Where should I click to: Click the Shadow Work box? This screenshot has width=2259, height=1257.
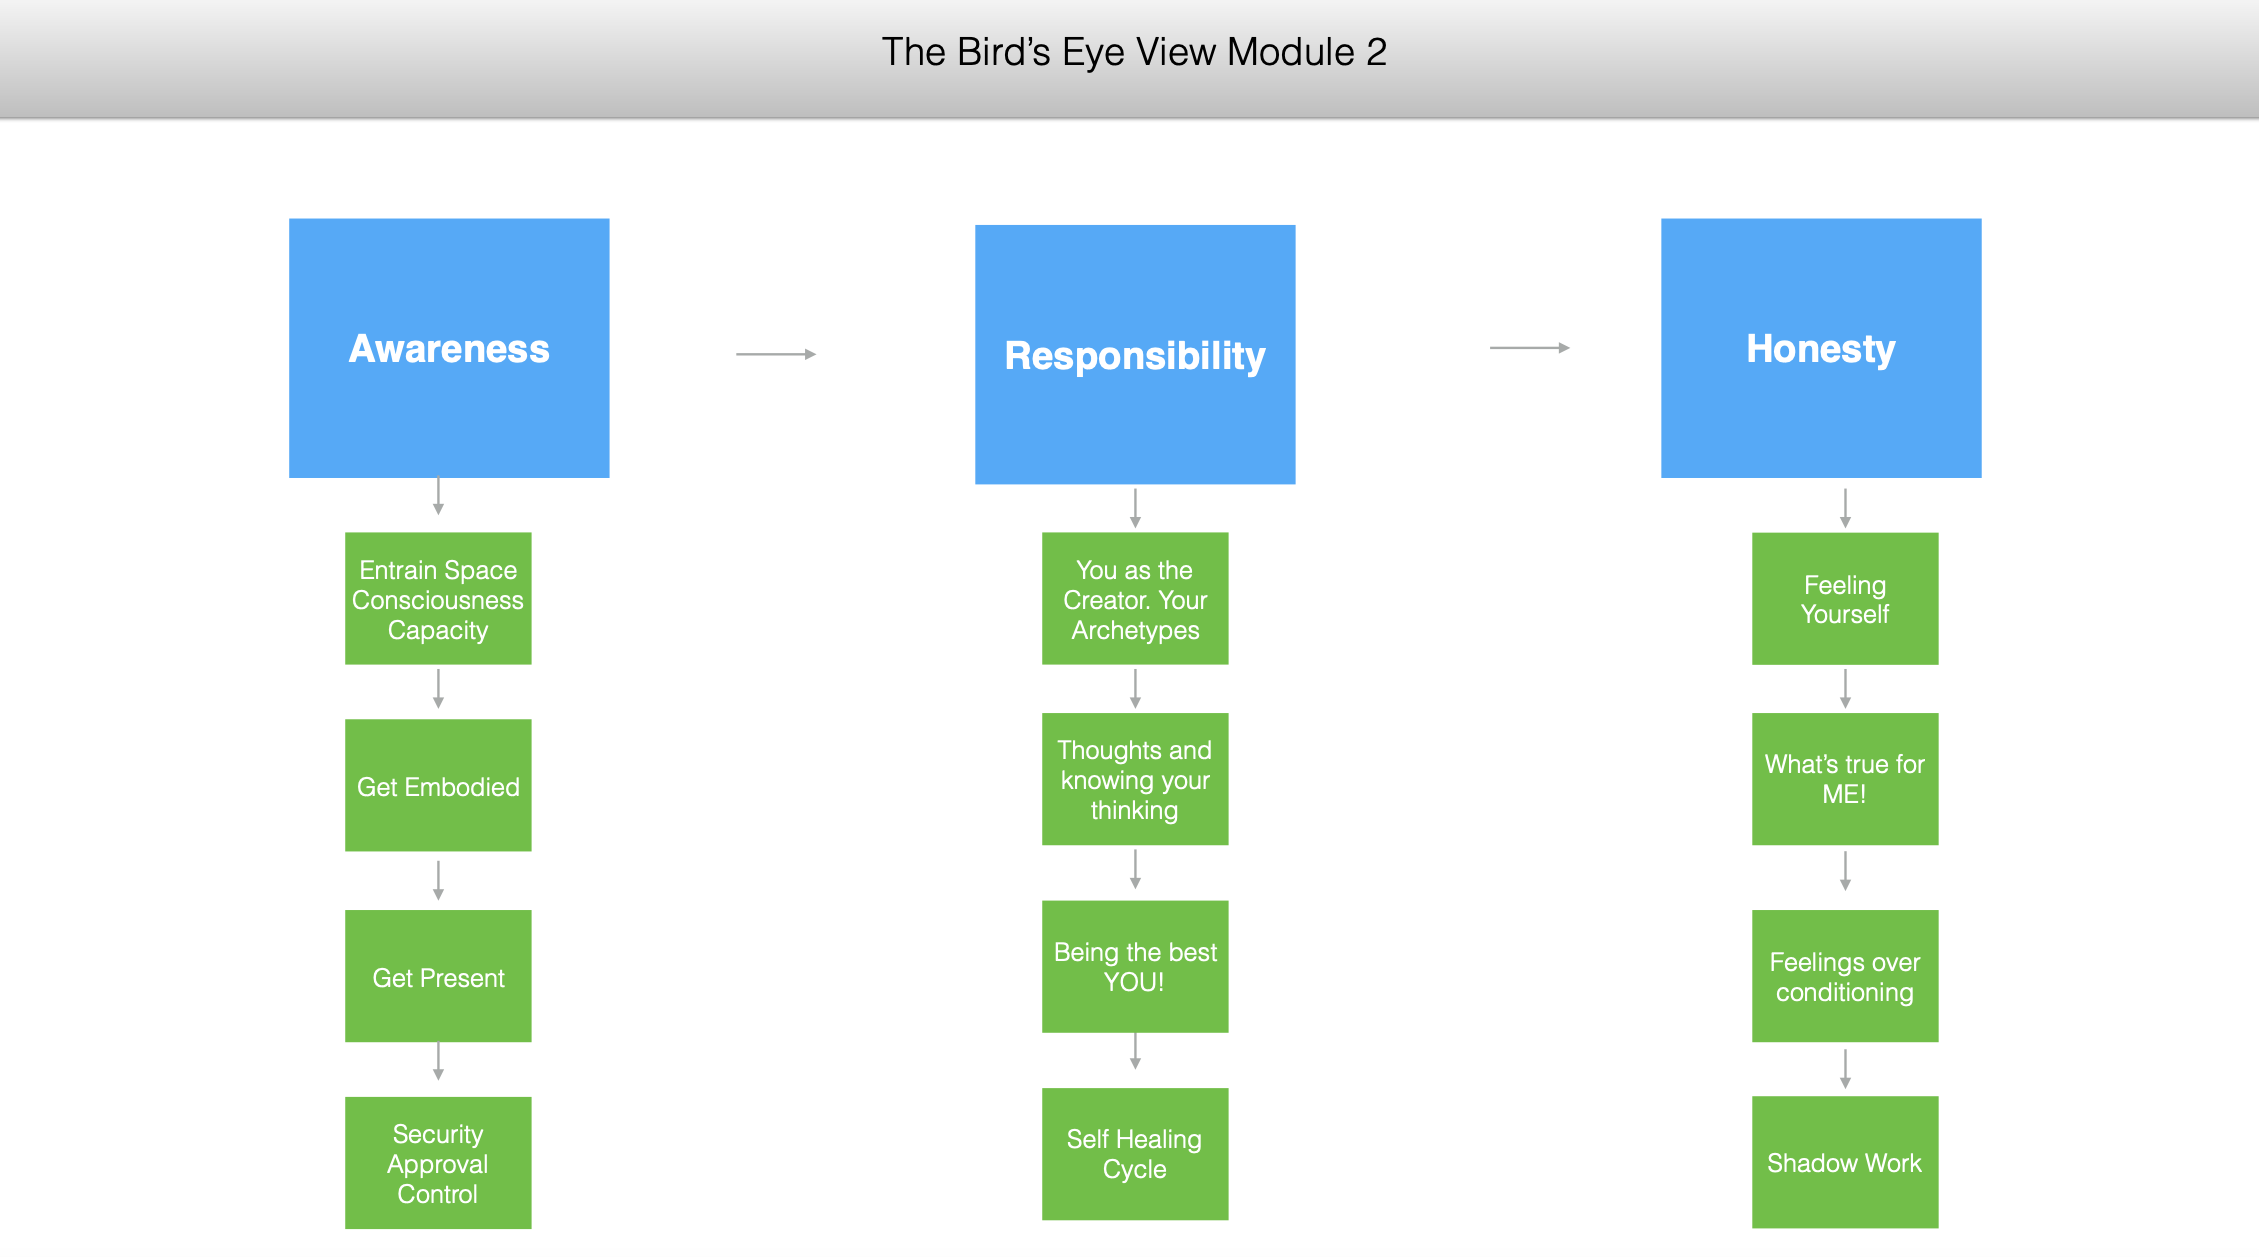pyautogui.click(x=1845, y=1162)
